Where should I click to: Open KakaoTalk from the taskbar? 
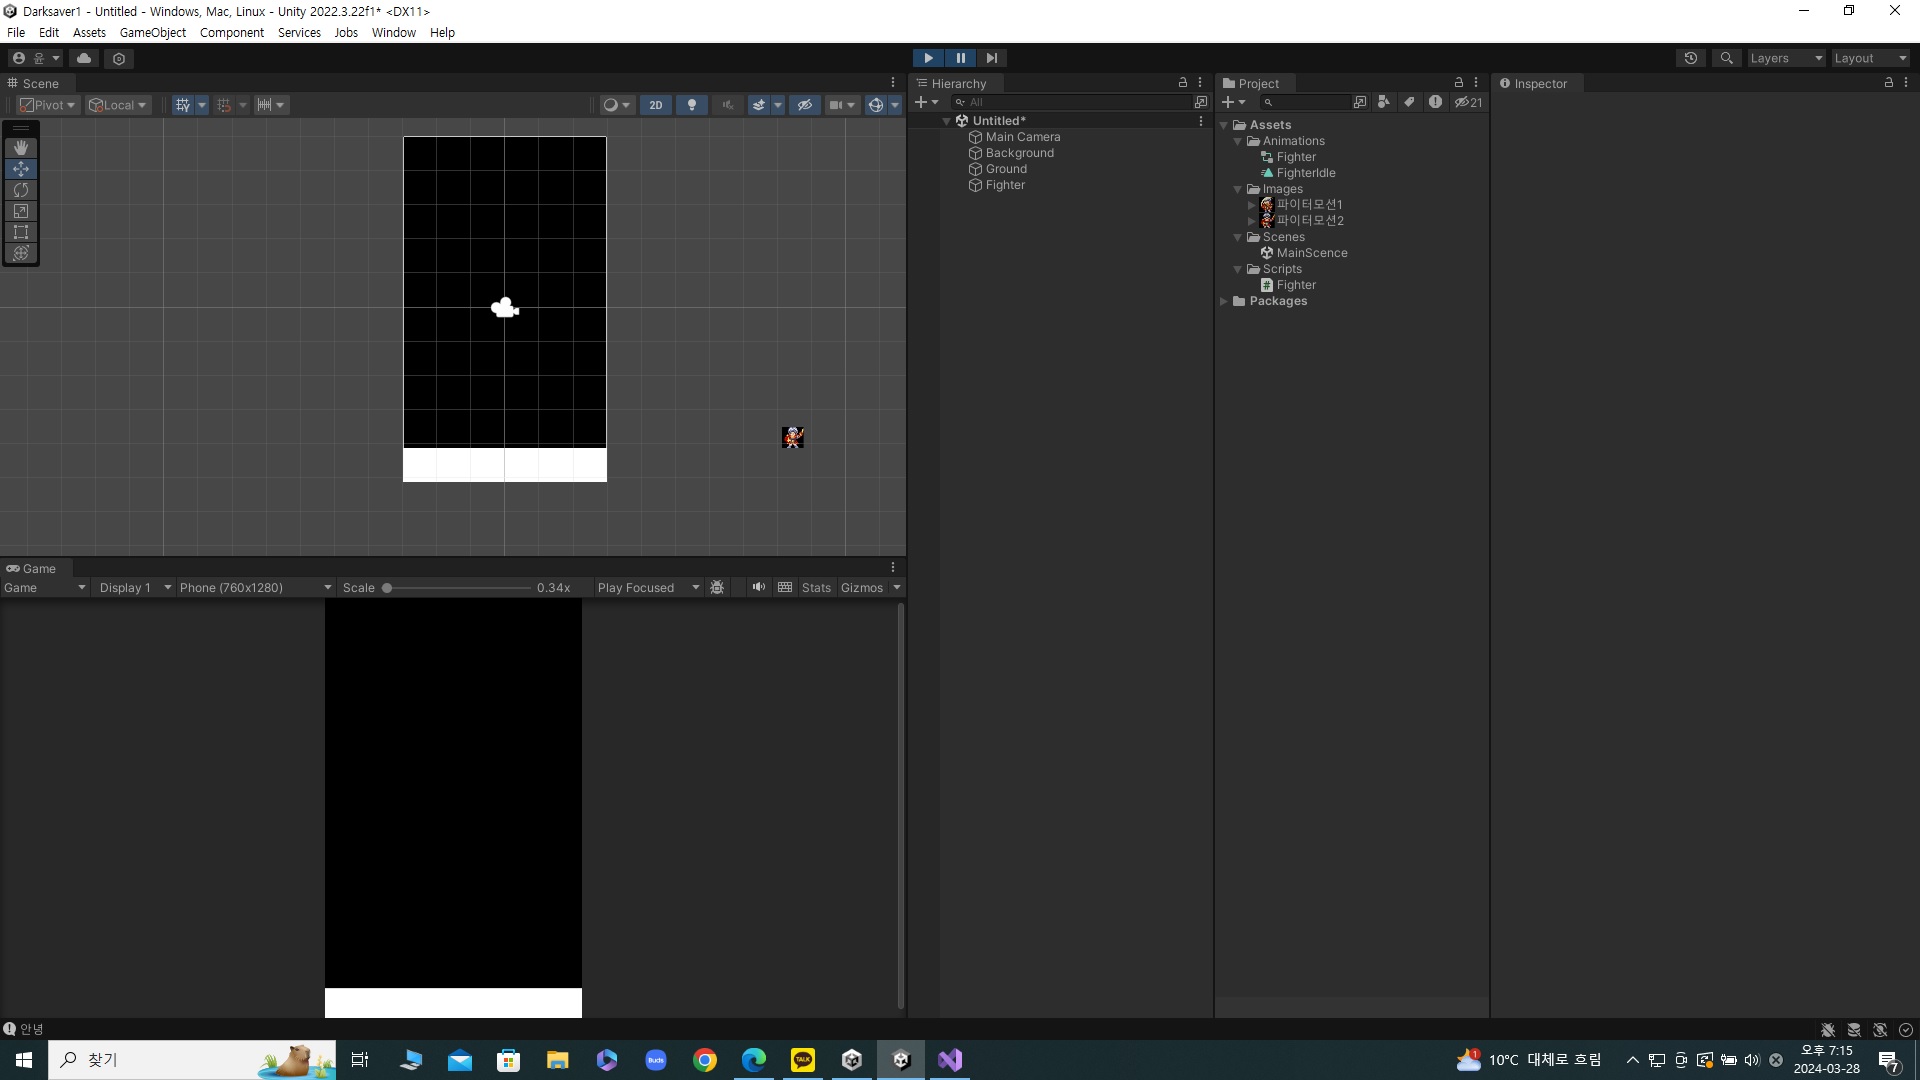pos(803,1060)
